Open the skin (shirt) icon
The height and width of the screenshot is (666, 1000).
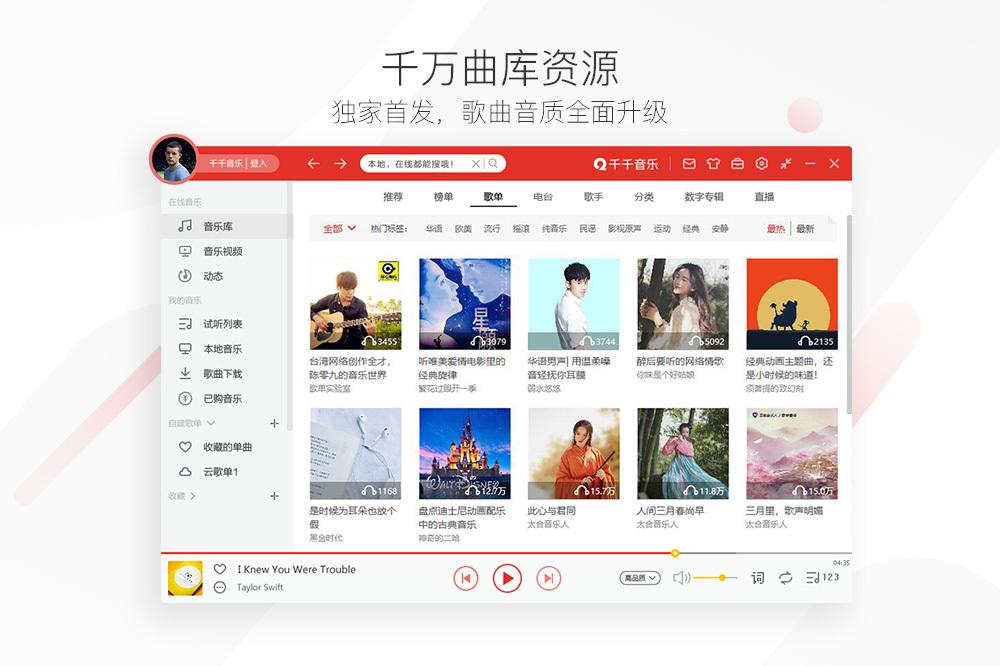713,164
